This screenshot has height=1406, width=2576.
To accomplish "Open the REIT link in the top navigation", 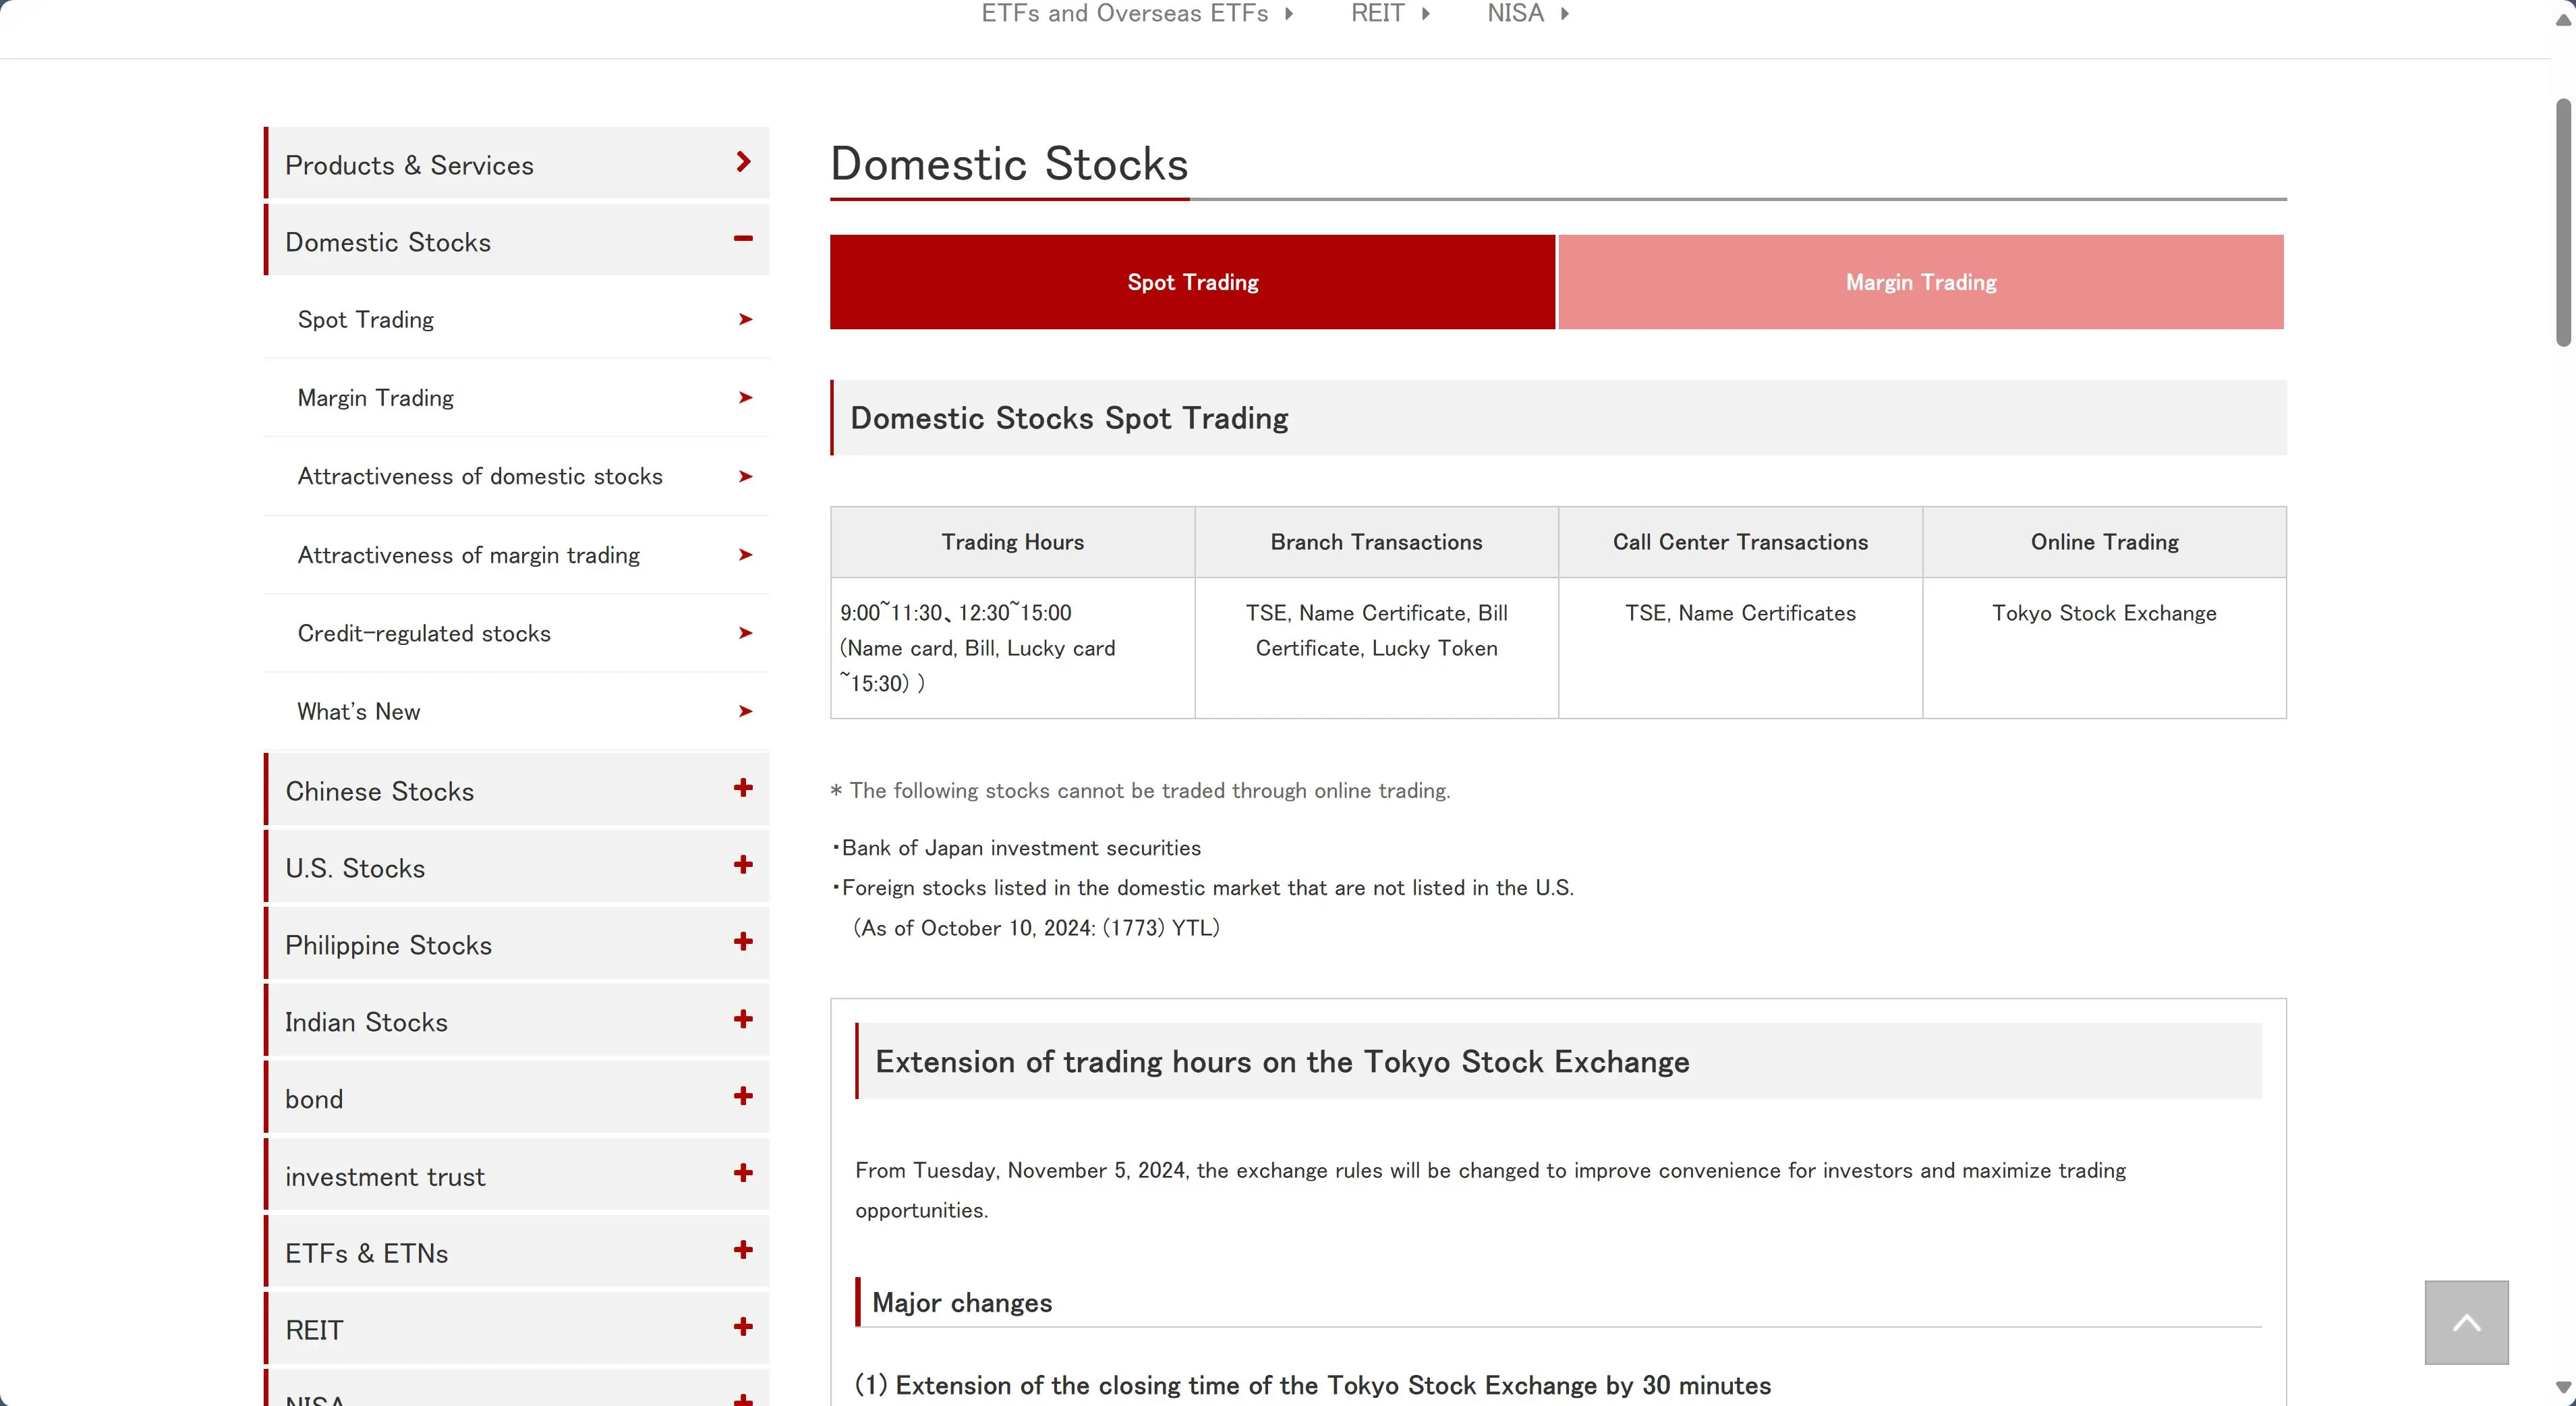I will 1377,13.
